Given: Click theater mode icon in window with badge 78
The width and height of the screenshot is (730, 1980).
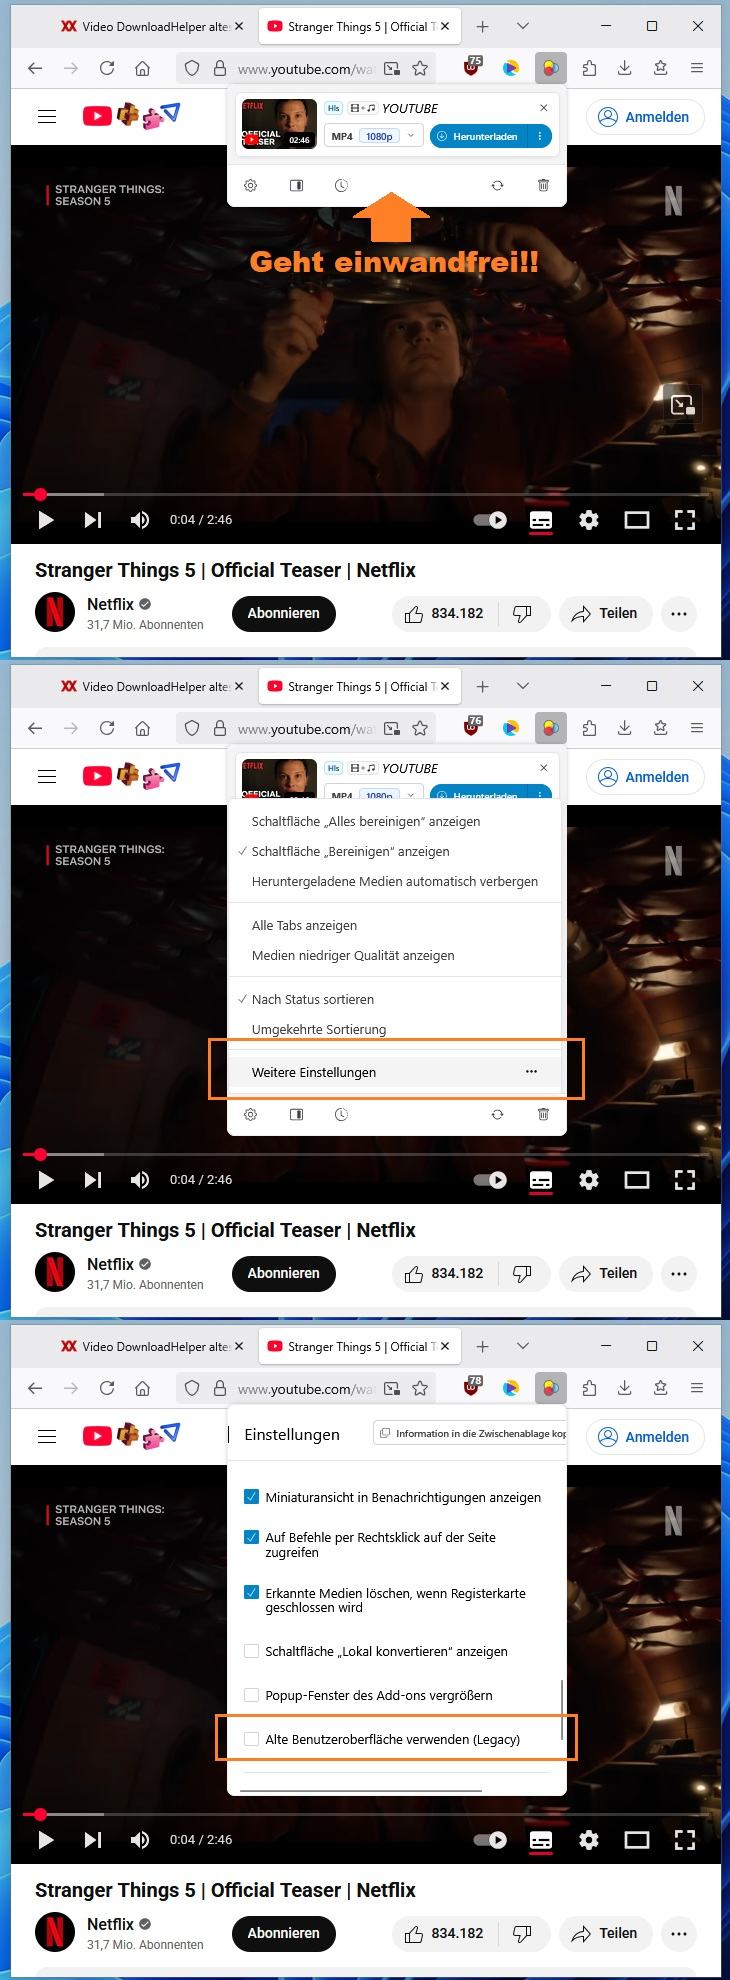Looking at the screenshot, I should click(637, 1840).
